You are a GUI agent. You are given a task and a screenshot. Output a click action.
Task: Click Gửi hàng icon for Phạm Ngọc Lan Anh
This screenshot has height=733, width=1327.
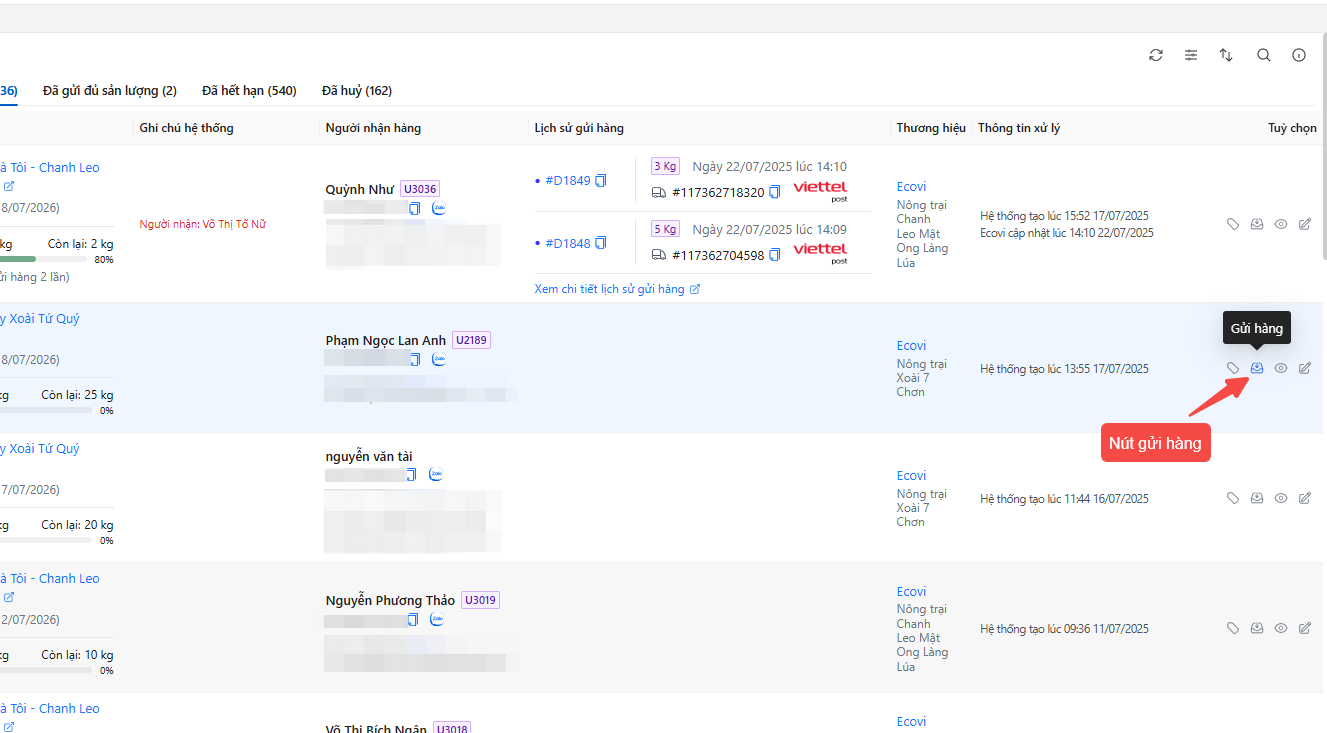click(x=1257, y=368)
